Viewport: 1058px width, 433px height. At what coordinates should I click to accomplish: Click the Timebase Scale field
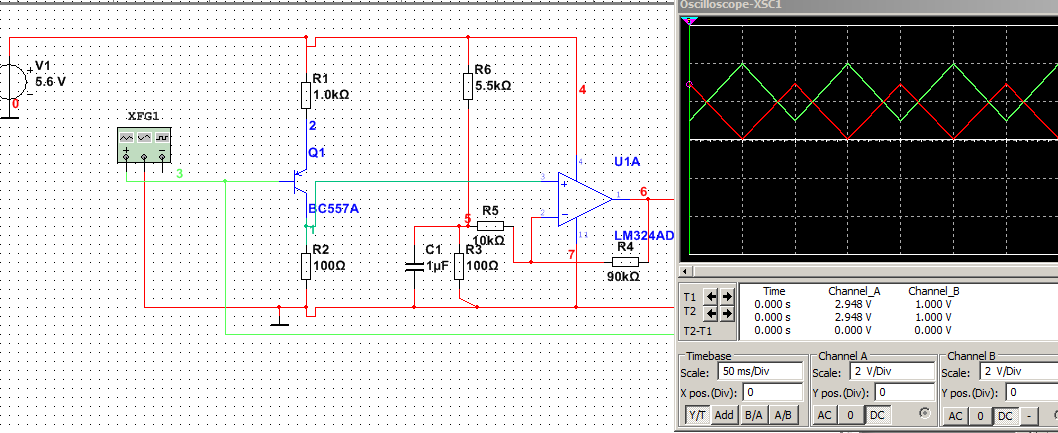760,372
